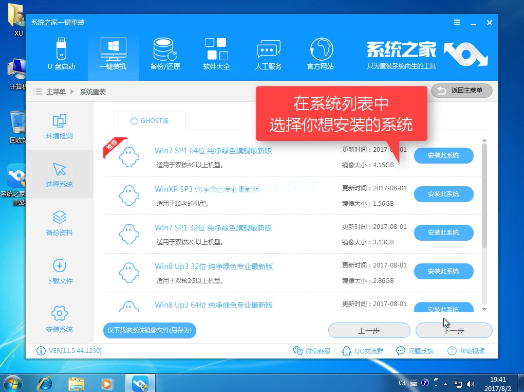Select the 一键装机 one-click install icon
The image size is (524, 392).
click(113, 53)
